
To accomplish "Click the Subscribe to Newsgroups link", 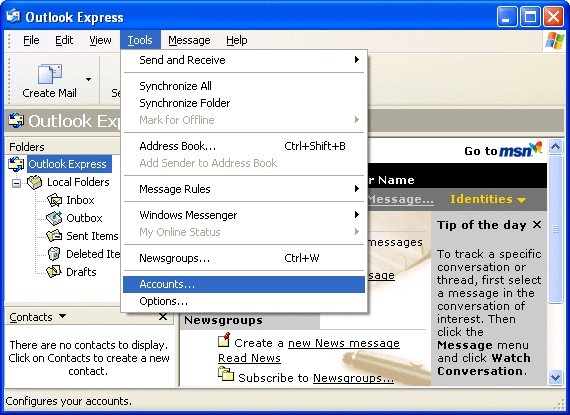I will pos(353,378).
